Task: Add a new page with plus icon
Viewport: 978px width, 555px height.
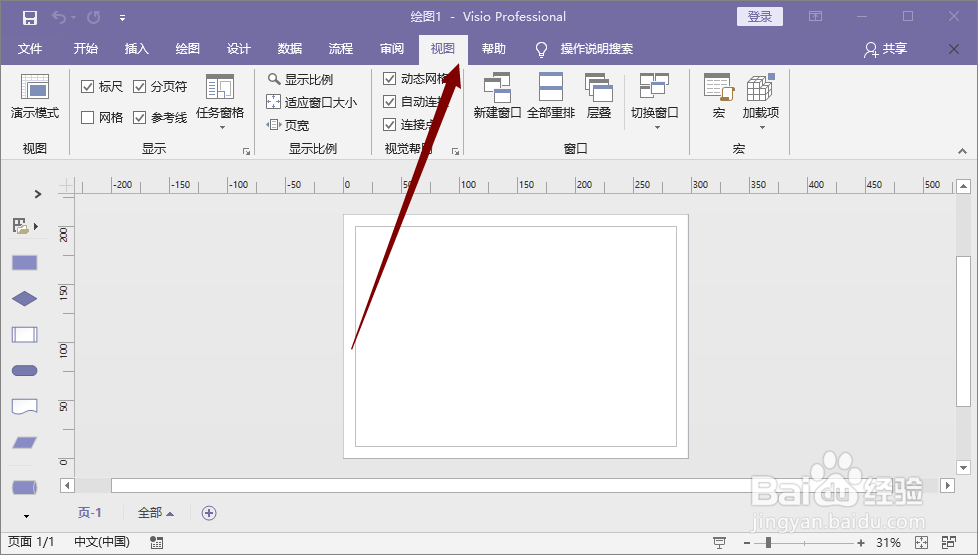Action: click(209, 513)
